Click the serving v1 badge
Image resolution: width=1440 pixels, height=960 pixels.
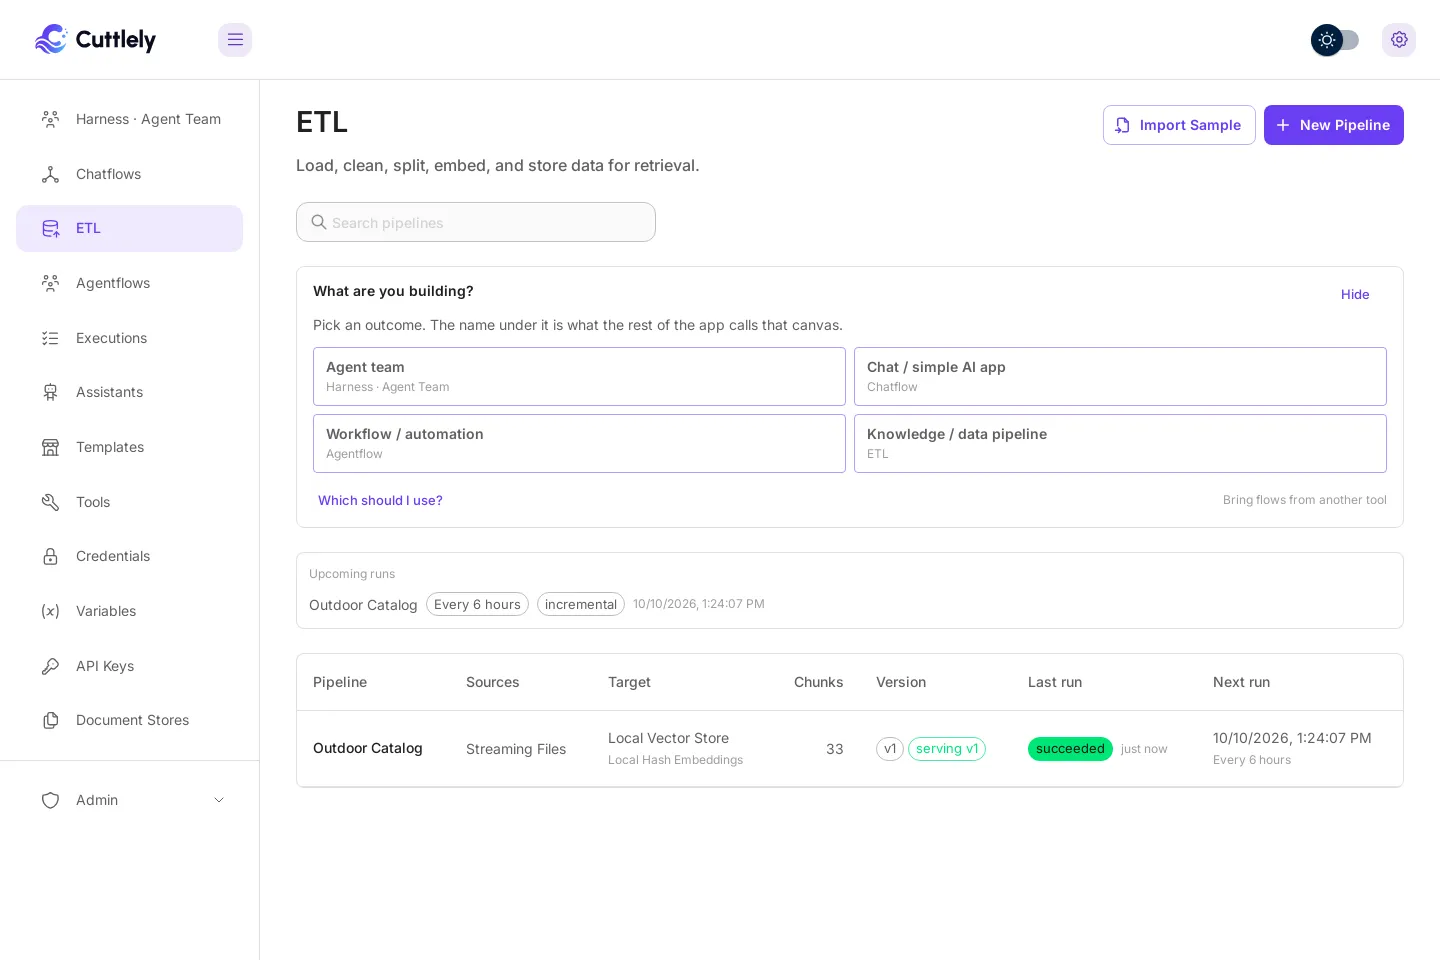tap(947, 749)
